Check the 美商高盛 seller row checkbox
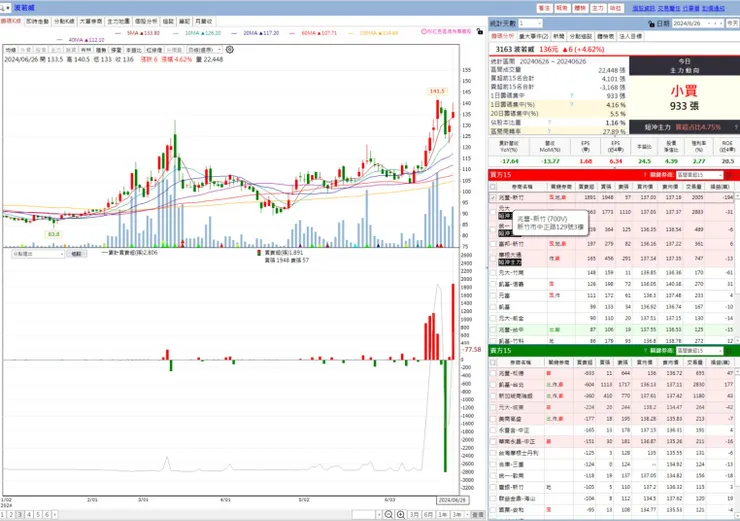This screenshot has width=740, height=521. point(493,419)
